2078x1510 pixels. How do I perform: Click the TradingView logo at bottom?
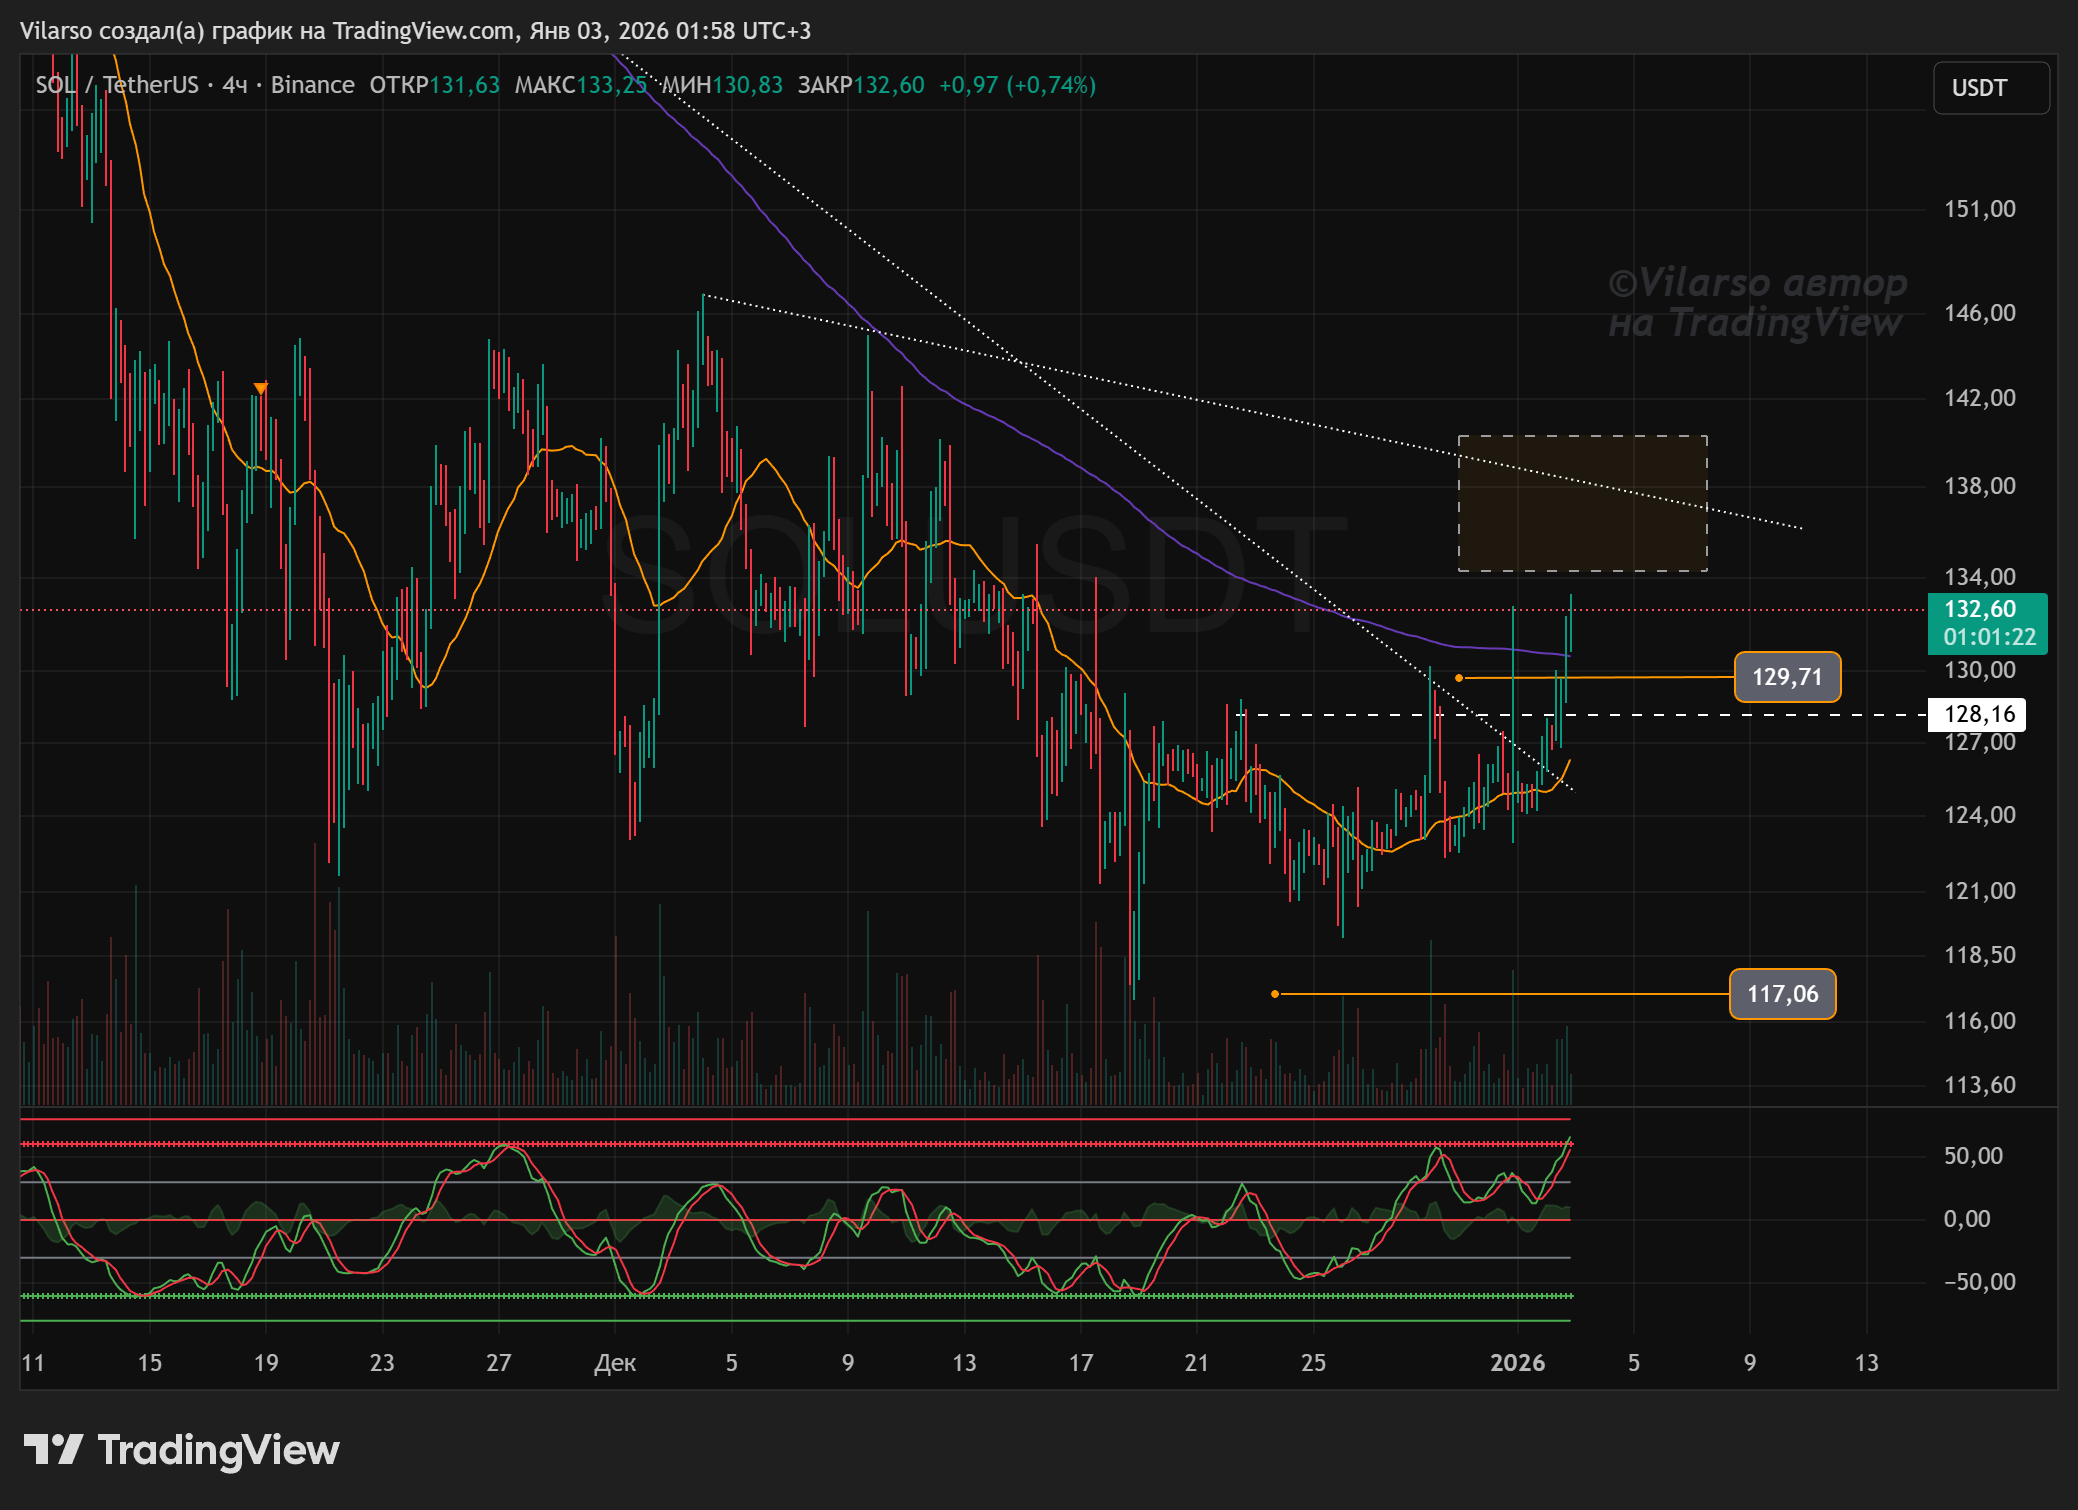[x=181, y=1449]
